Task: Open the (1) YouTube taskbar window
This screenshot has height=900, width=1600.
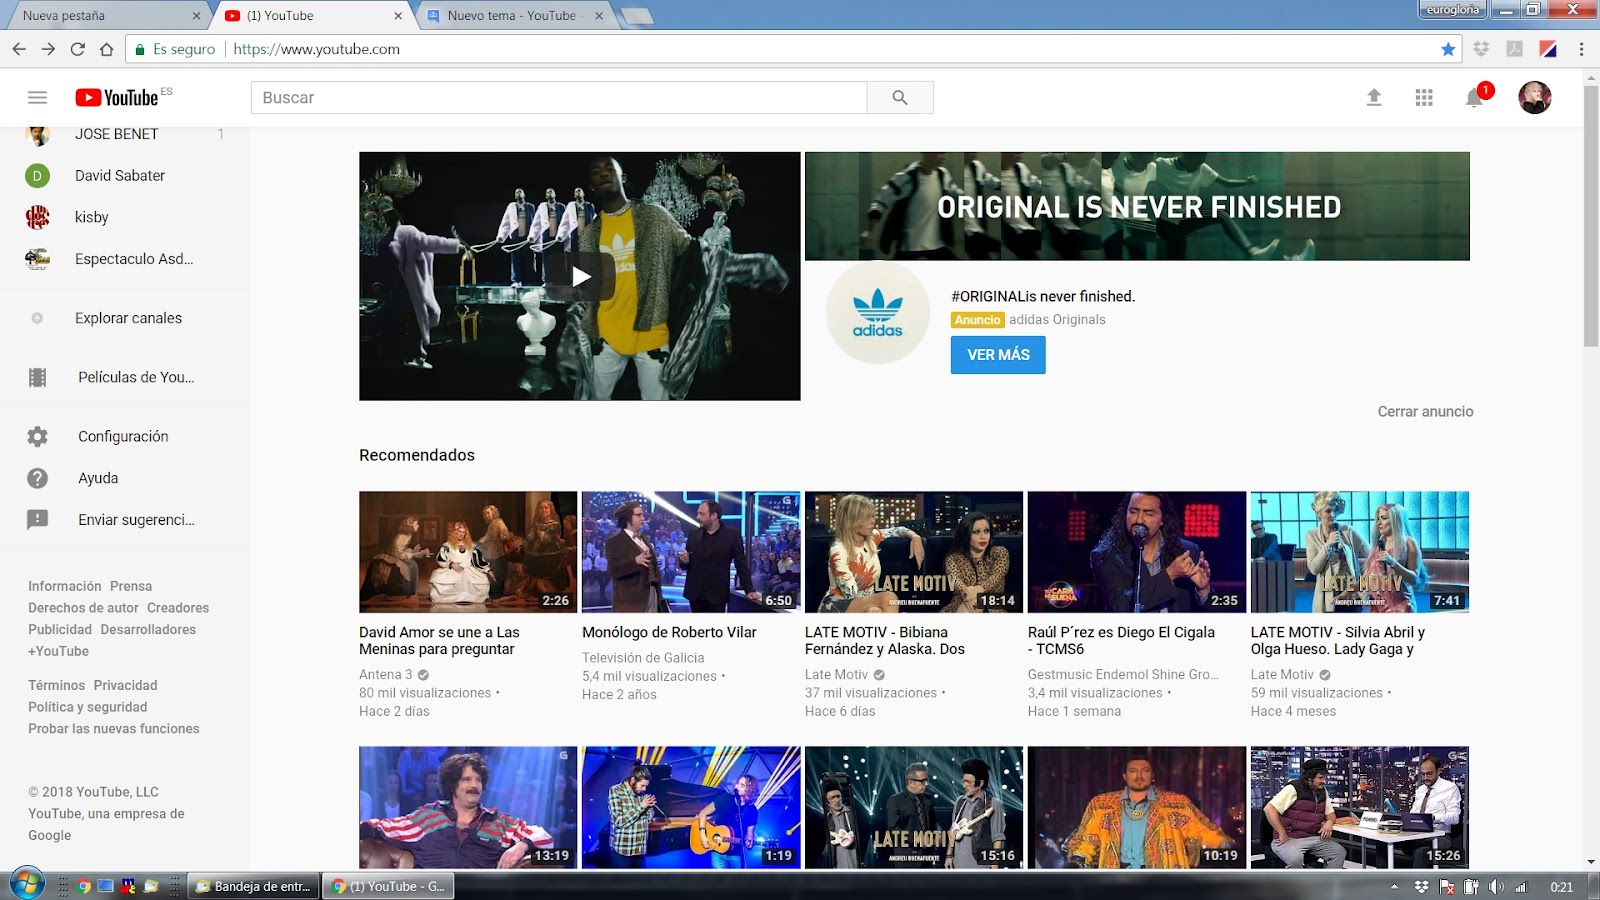Action: point(388,886)
